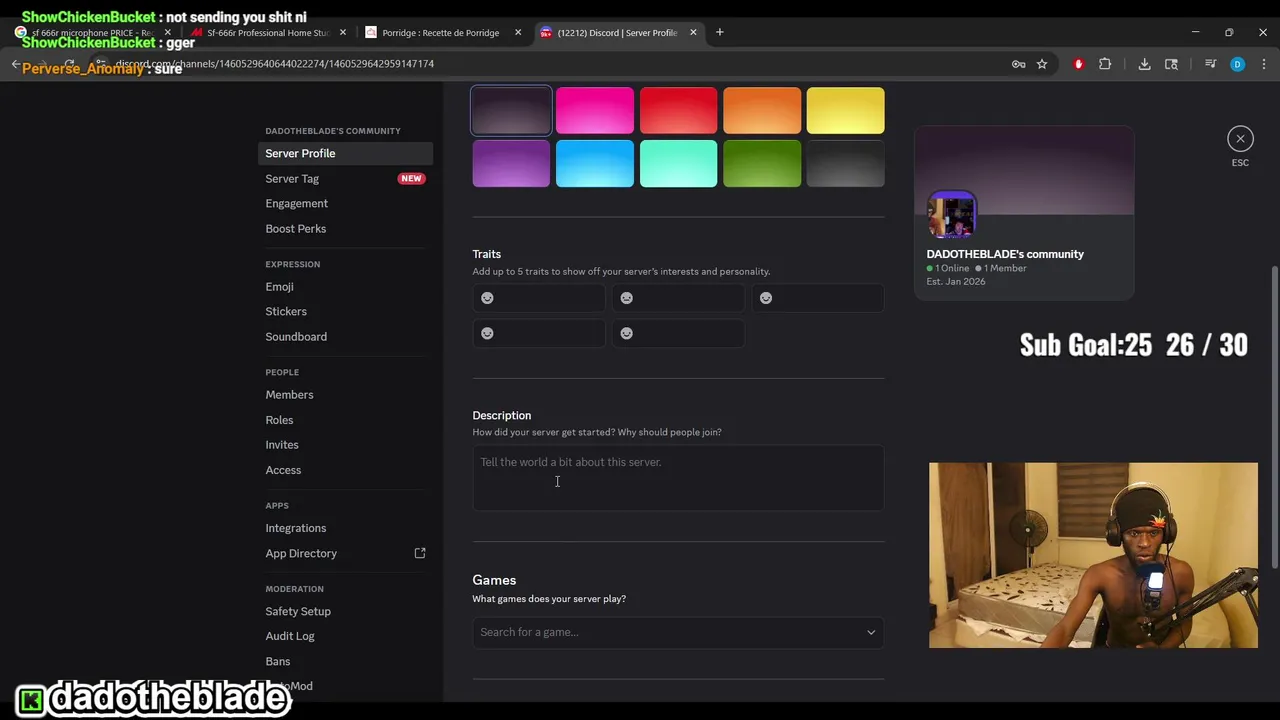
Task: Switch to the Sf-666r Professional Home Studio tab
Action: 268,32
